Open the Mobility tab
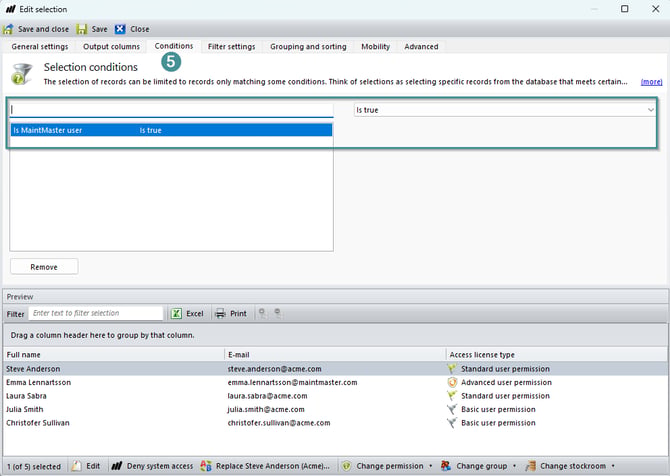This screenshot has height=476, width=670. [376, 47]
